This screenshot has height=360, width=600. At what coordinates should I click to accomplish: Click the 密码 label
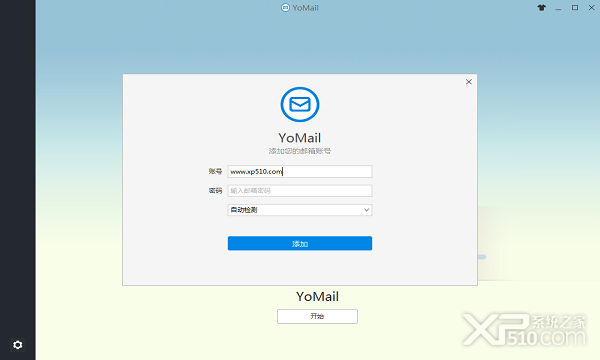tap(215, 191)
